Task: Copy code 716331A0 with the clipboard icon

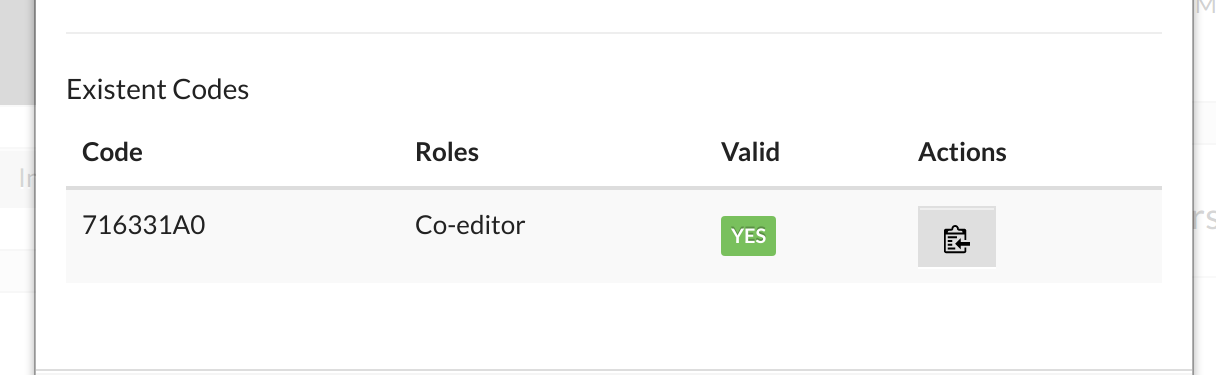Action: pyautogui.click(x=956, y=237)
